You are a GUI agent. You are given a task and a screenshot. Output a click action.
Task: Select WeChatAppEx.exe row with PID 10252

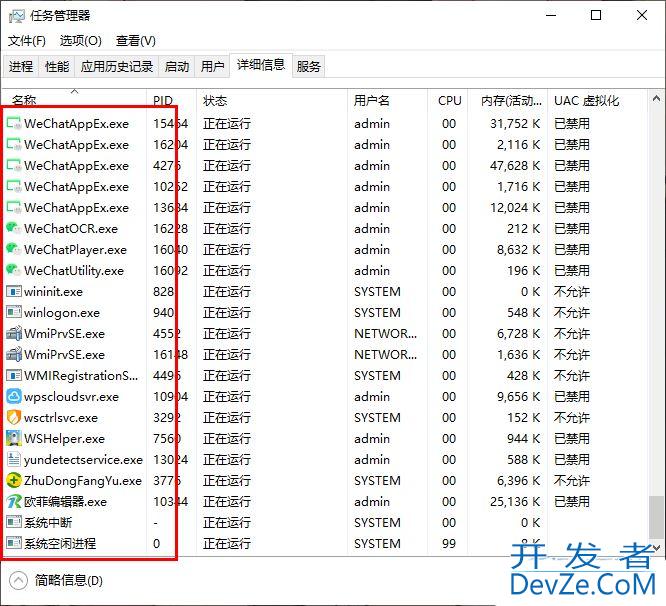click(x=325, y=187)
